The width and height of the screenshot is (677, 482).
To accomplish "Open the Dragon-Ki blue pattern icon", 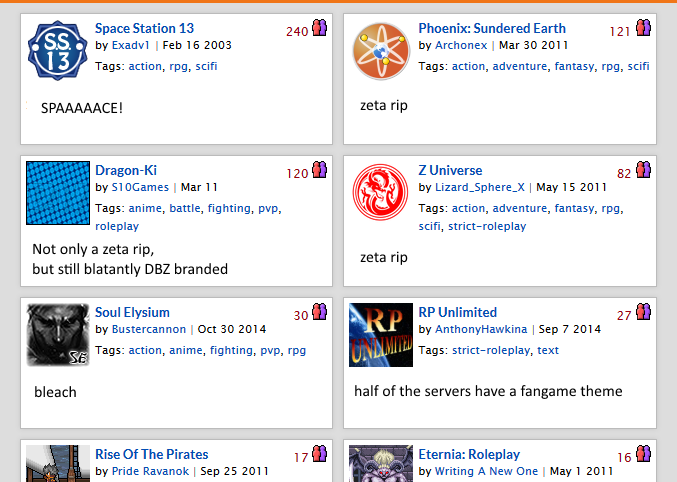I will (x=58, y=193).
